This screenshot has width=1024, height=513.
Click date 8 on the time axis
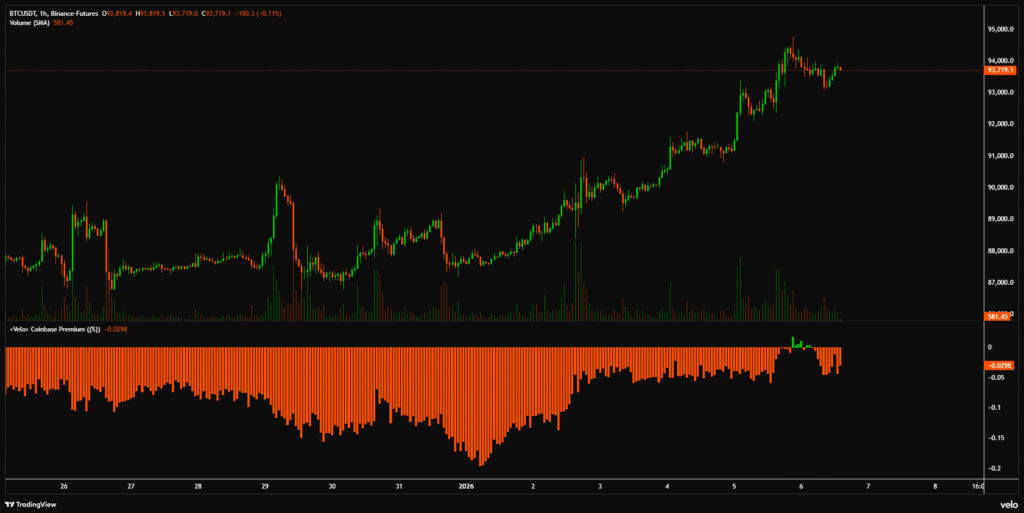click(934, 487)
